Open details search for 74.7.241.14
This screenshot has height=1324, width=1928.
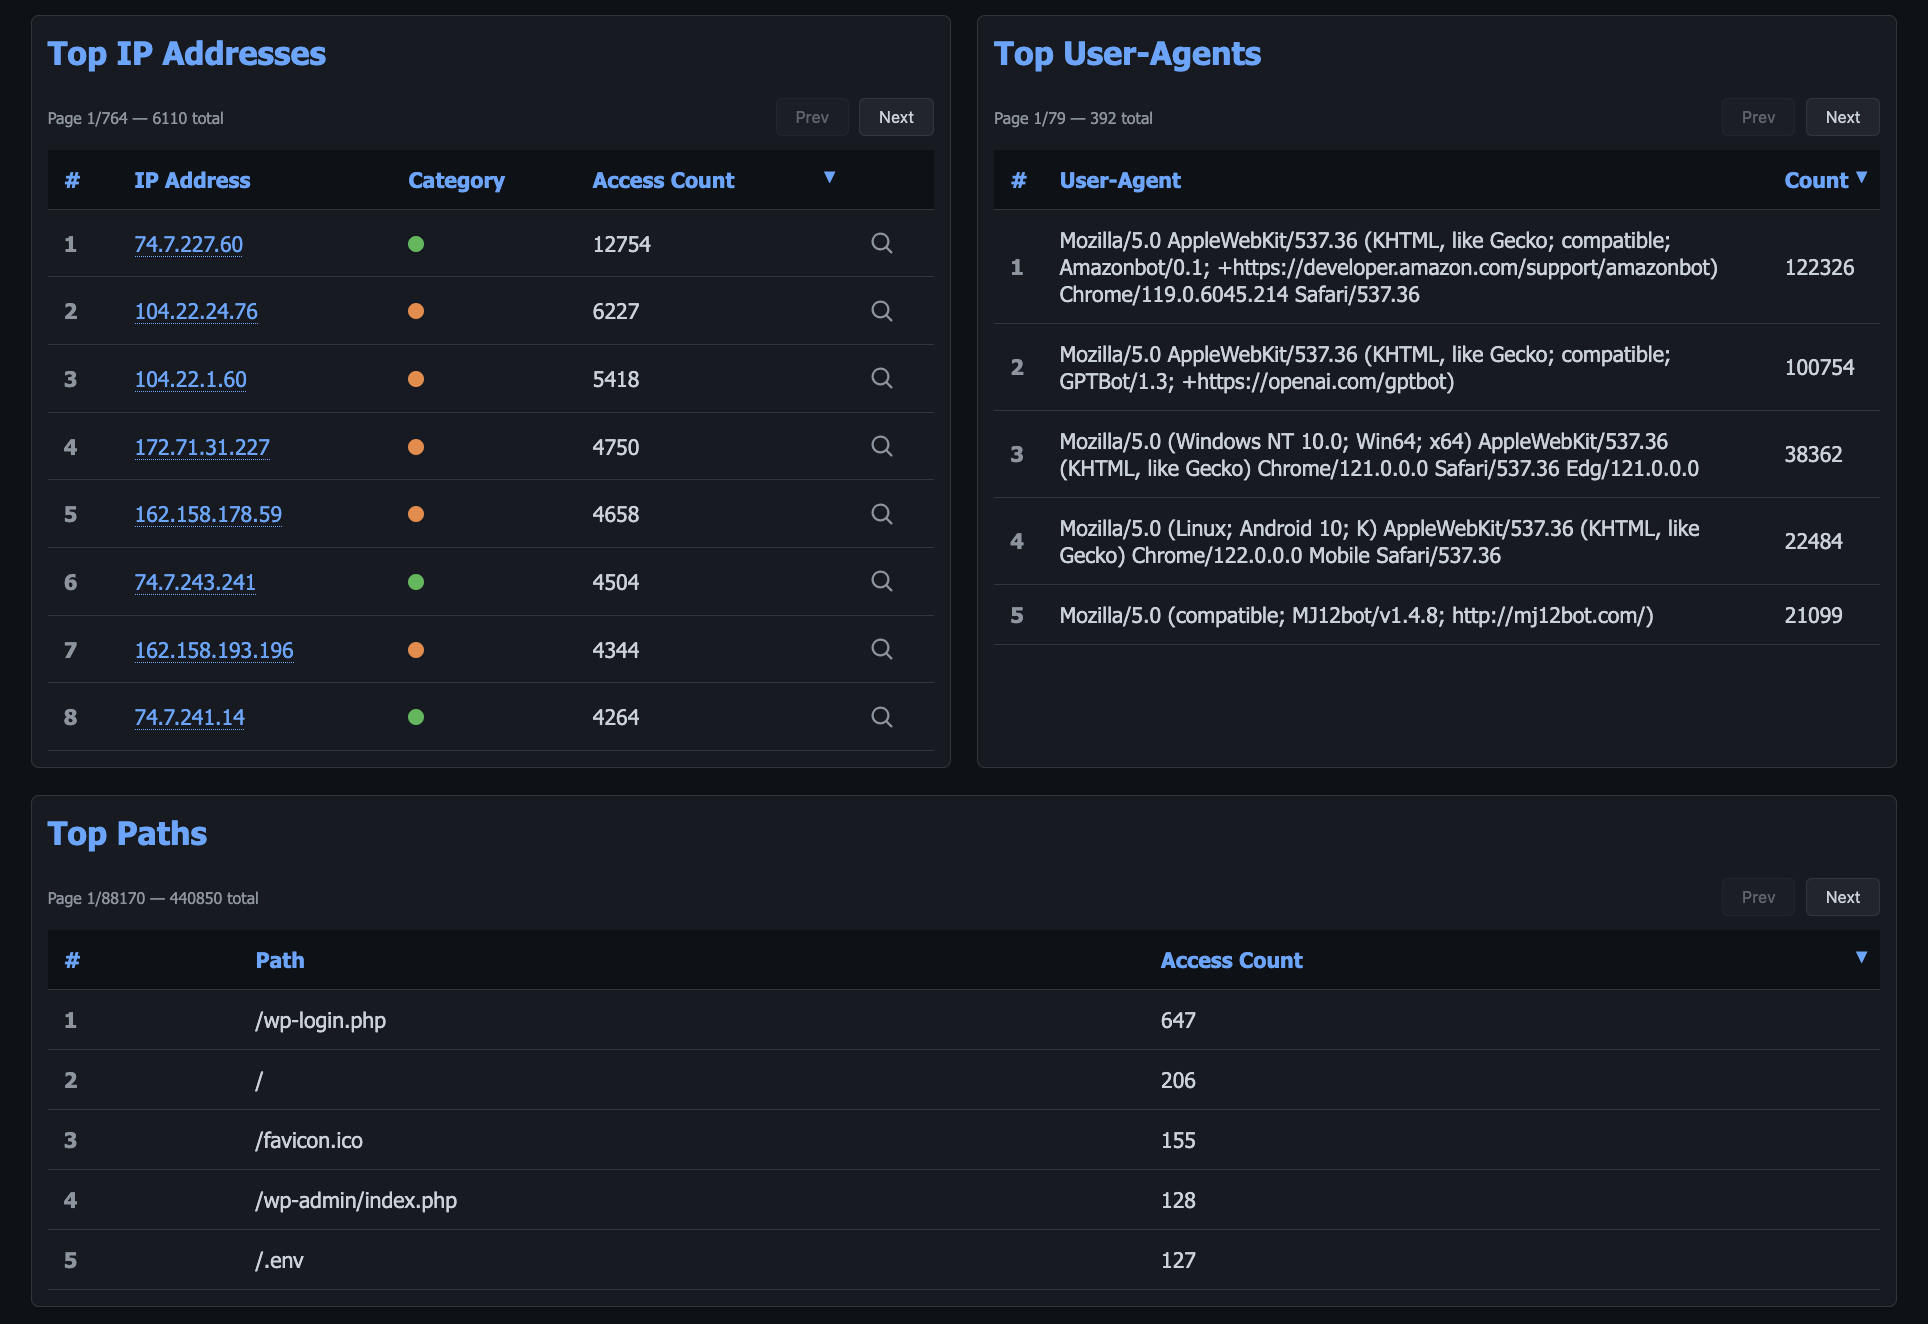coord(881,717)
